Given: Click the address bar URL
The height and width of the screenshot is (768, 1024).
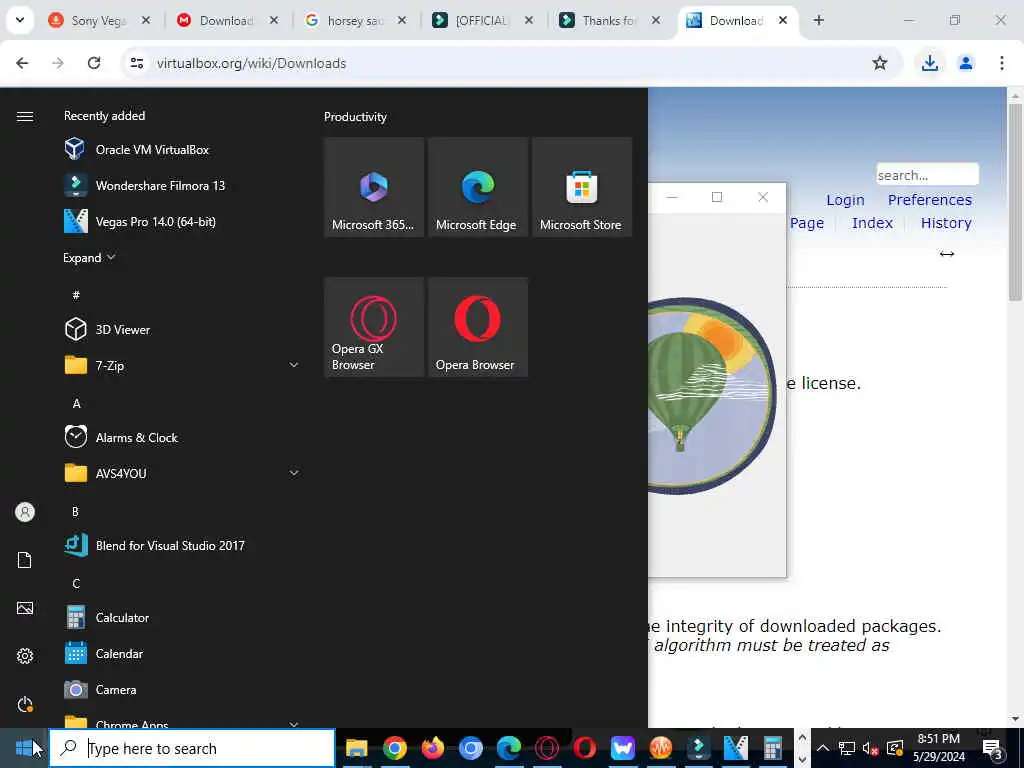Looking at the screenshot, I should coord(251,63).
